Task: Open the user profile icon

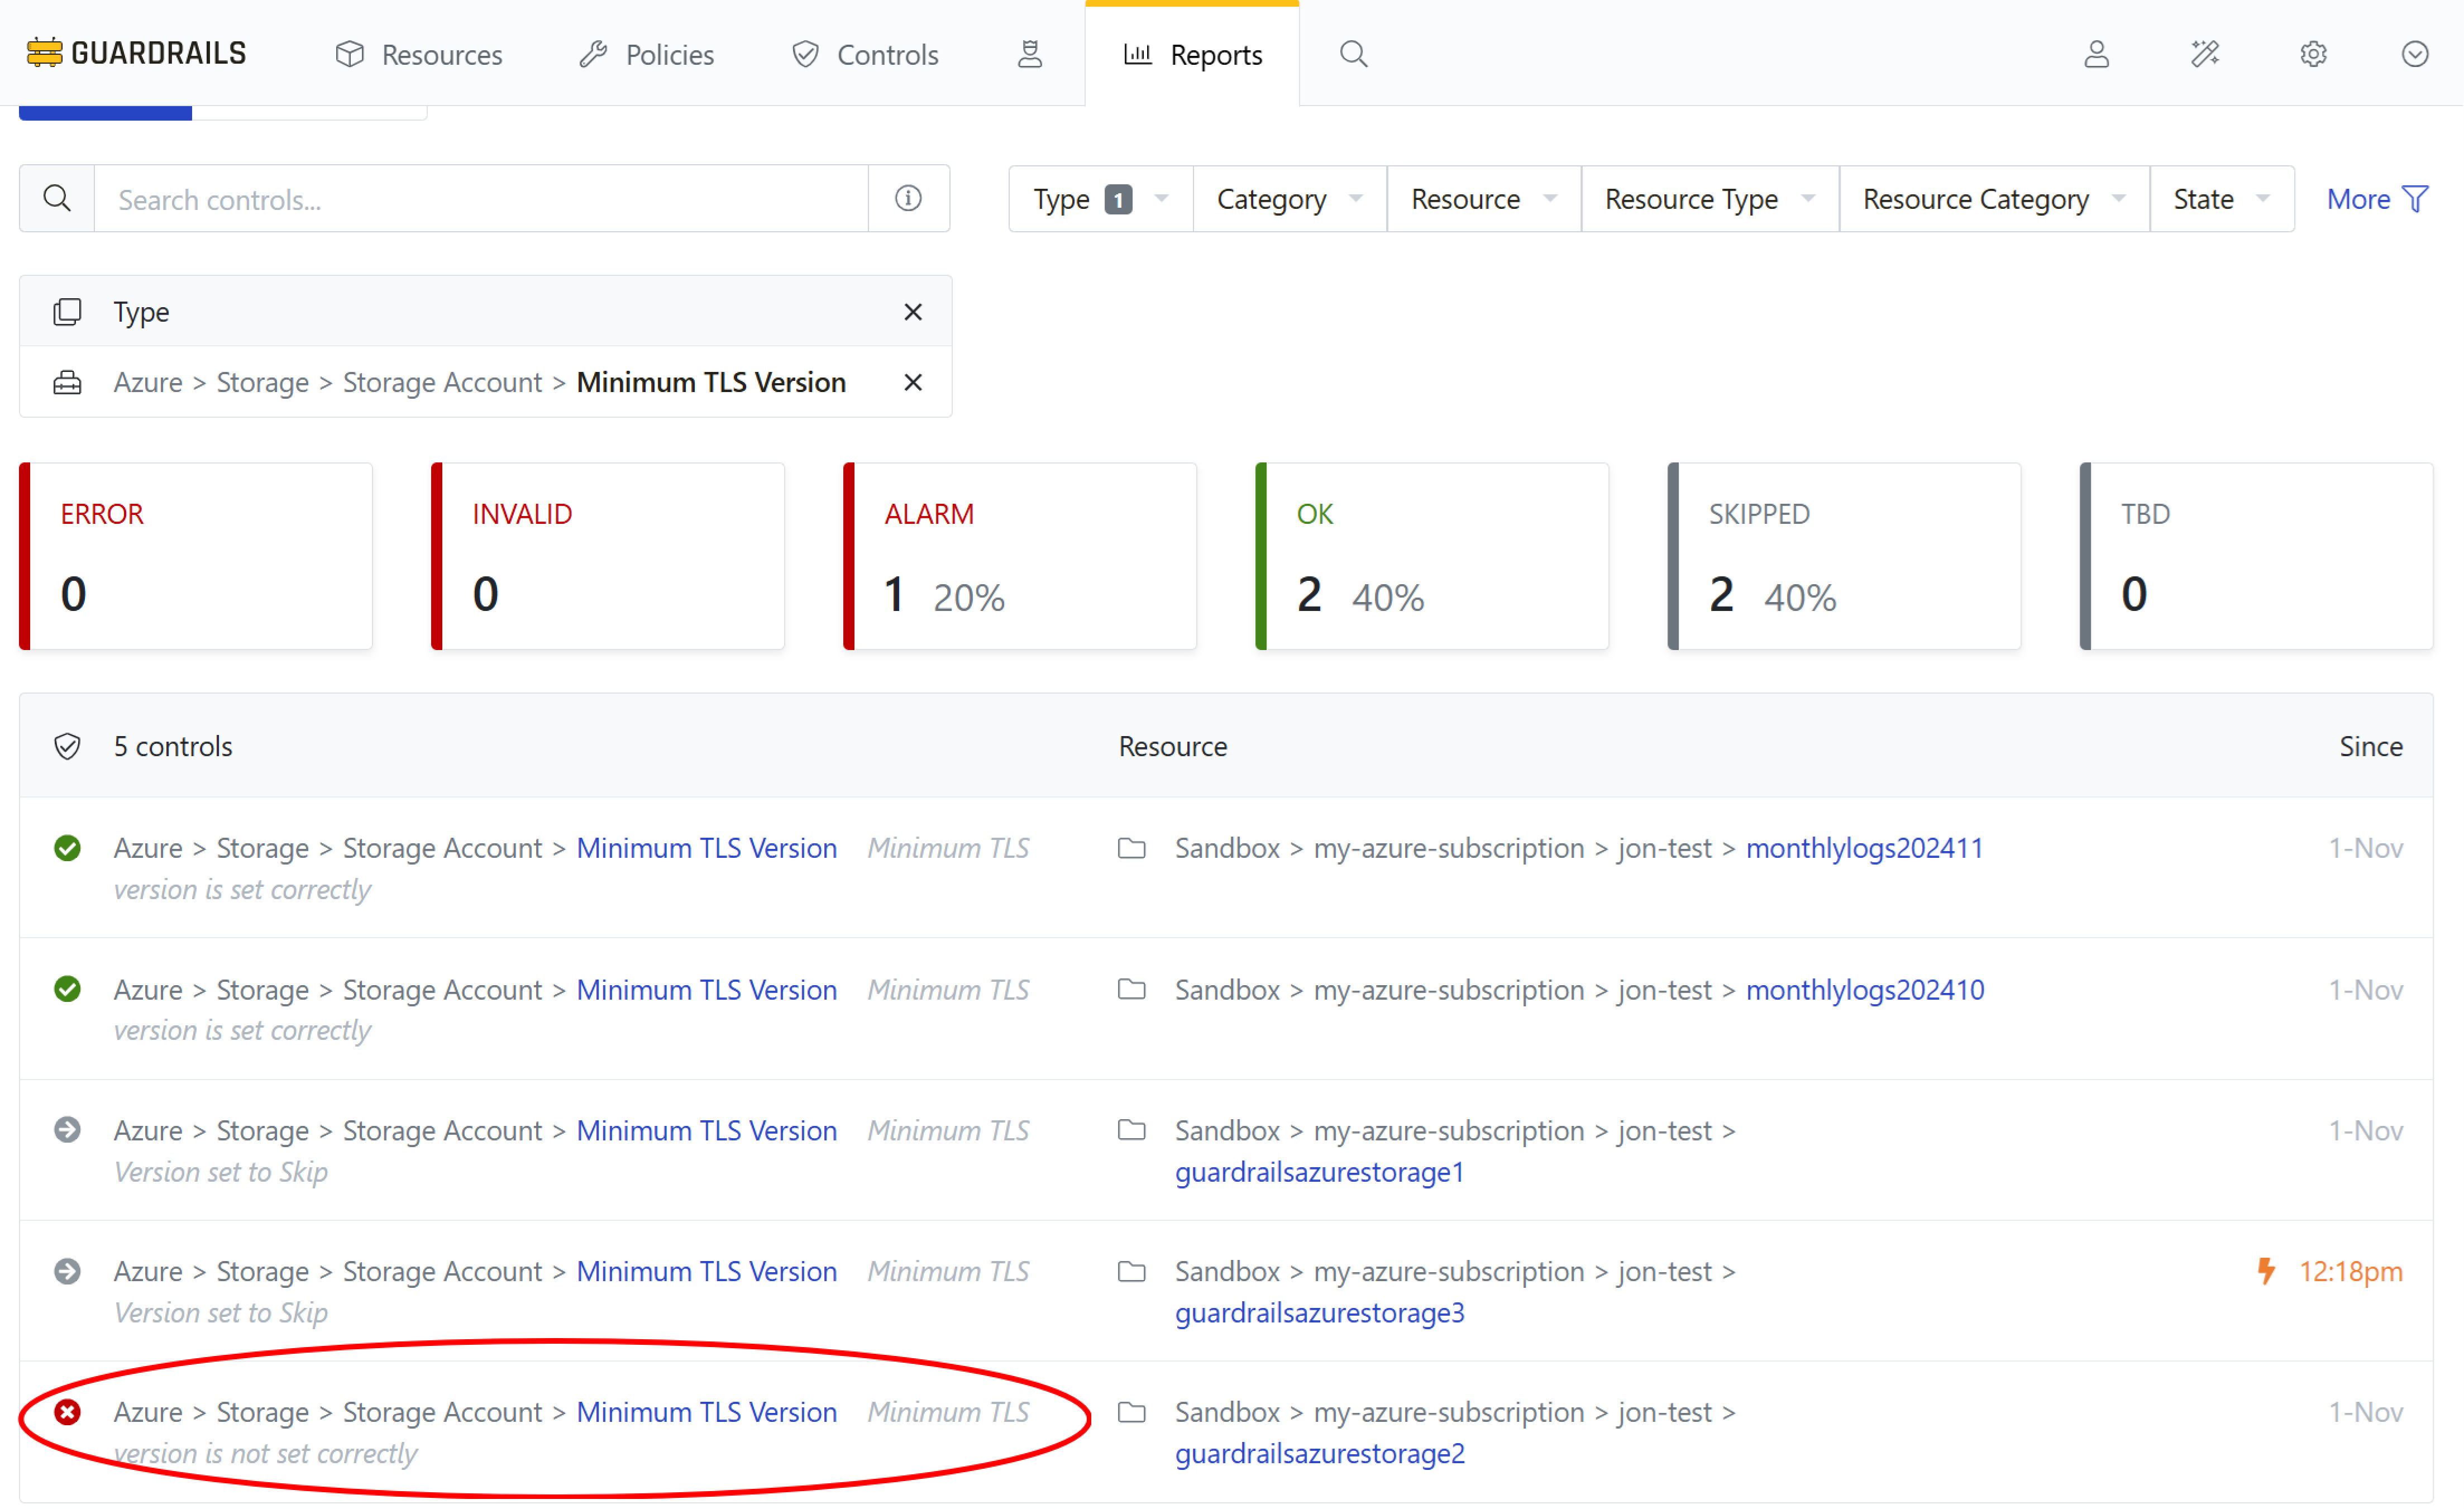Action: (x=2096, y=54)
